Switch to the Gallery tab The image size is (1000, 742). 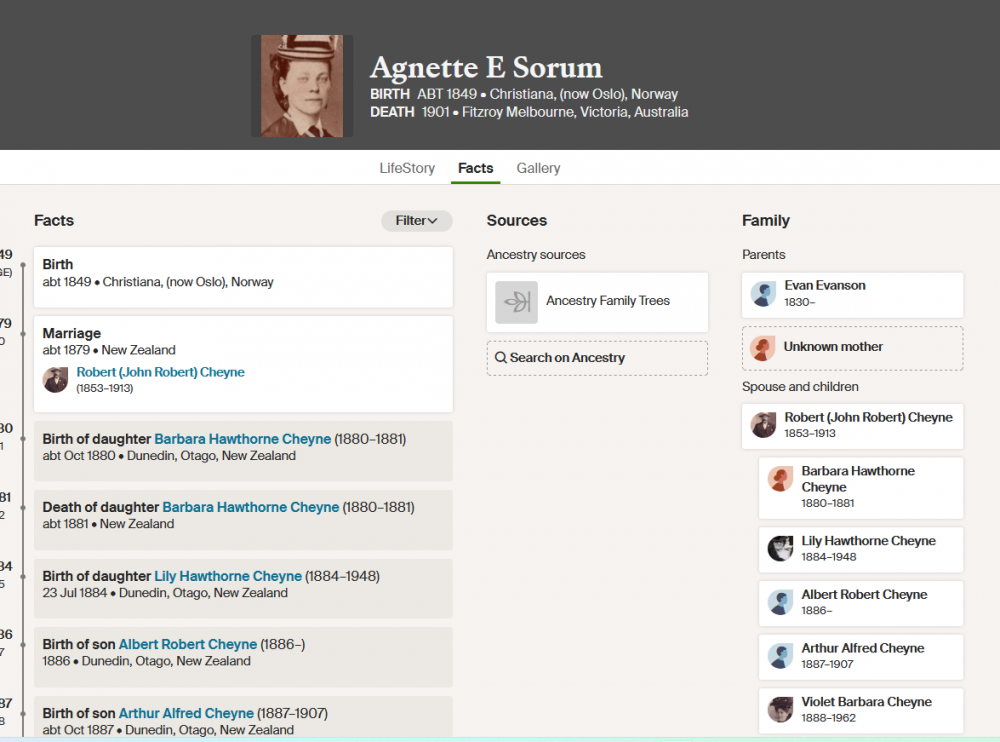pyautogui.click(x=538, y=168)
